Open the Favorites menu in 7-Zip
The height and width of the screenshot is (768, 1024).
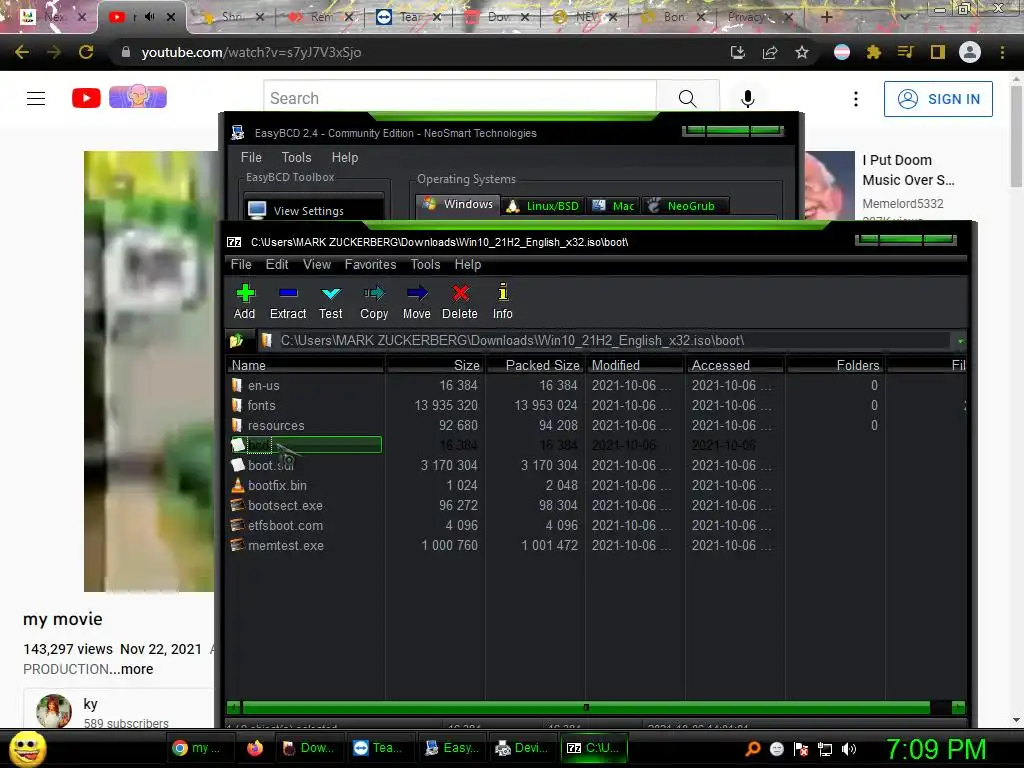pos(370,264)
